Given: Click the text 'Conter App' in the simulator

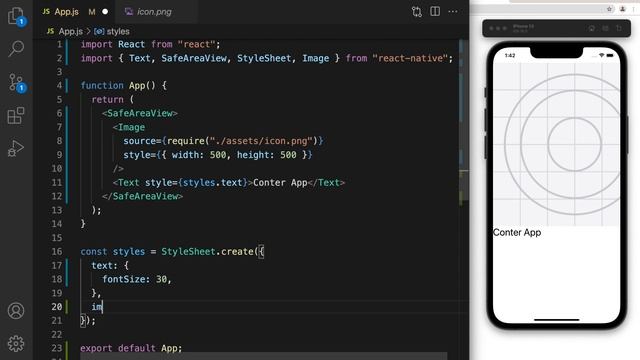Looking at the screenshot, I should [517, 232].
